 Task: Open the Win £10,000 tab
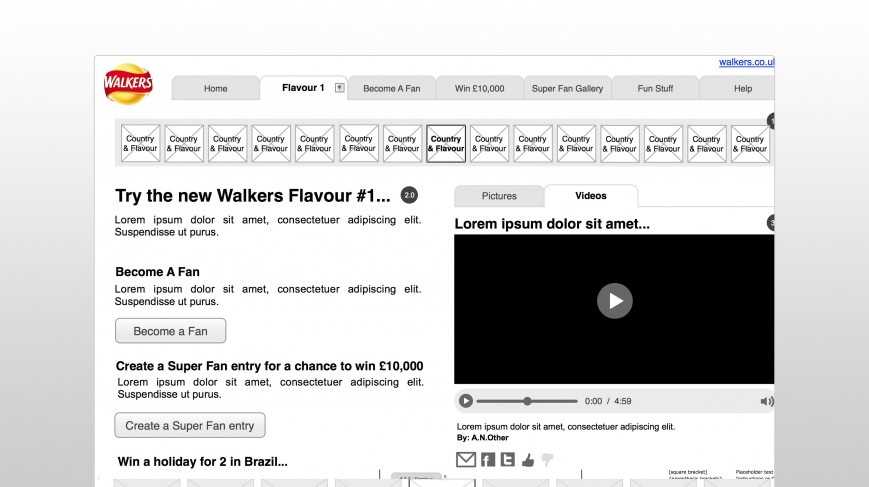pyautogui.click(x=479, y=88)
